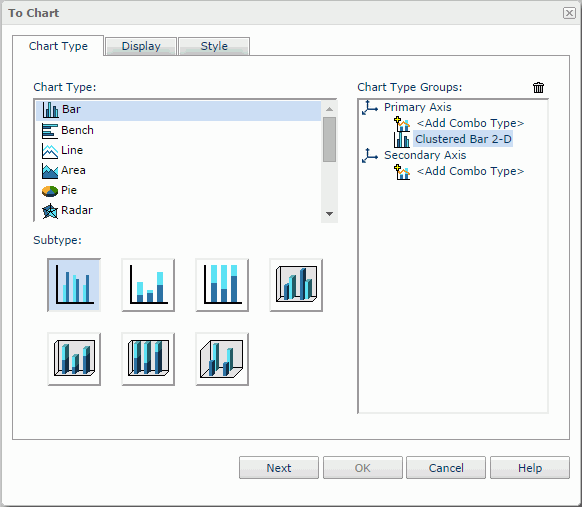Select the Clustered Bar 2-D subtype thumbnail

[x=74, y=285]
